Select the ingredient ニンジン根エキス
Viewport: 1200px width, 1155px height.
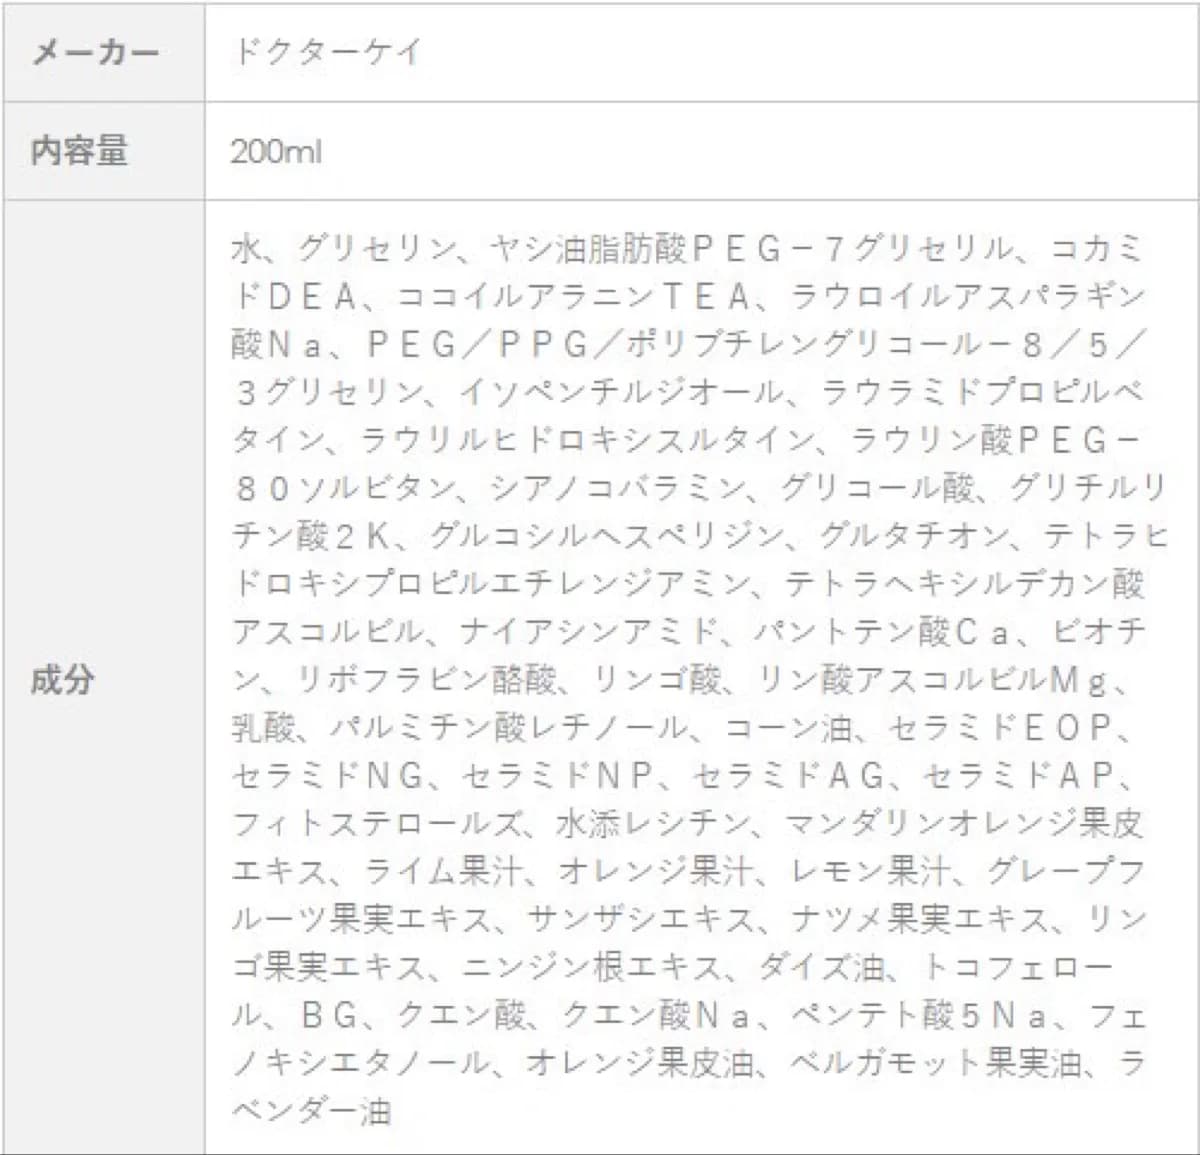(592, 968)
